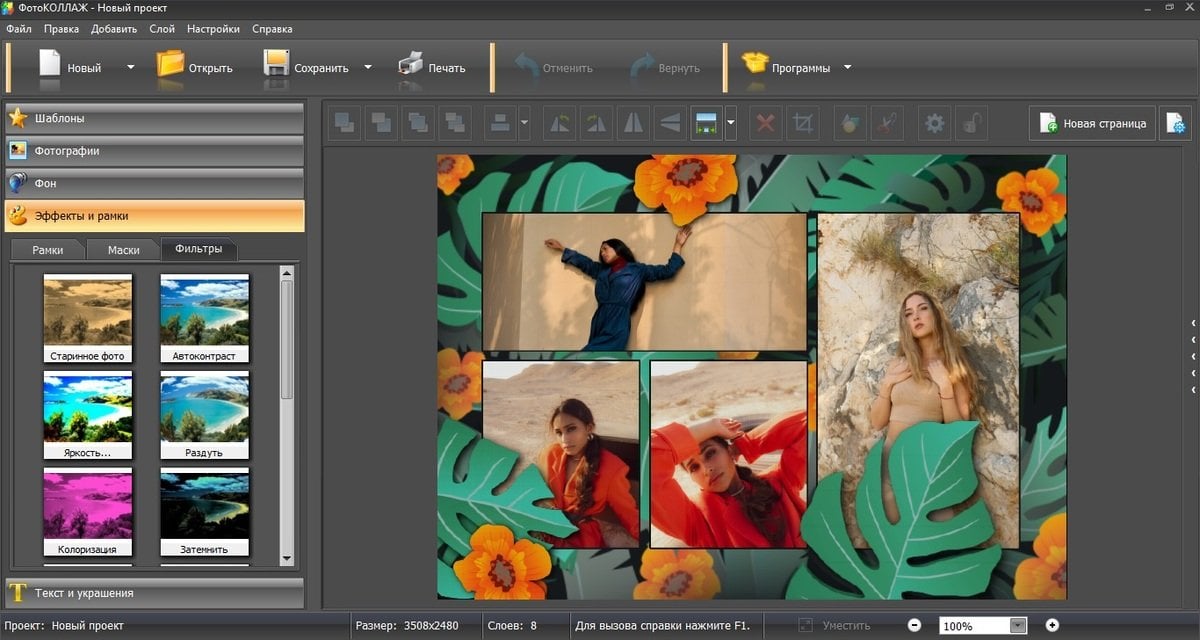
Task: Click the rotate left icon
Action: tap(559, 124)
